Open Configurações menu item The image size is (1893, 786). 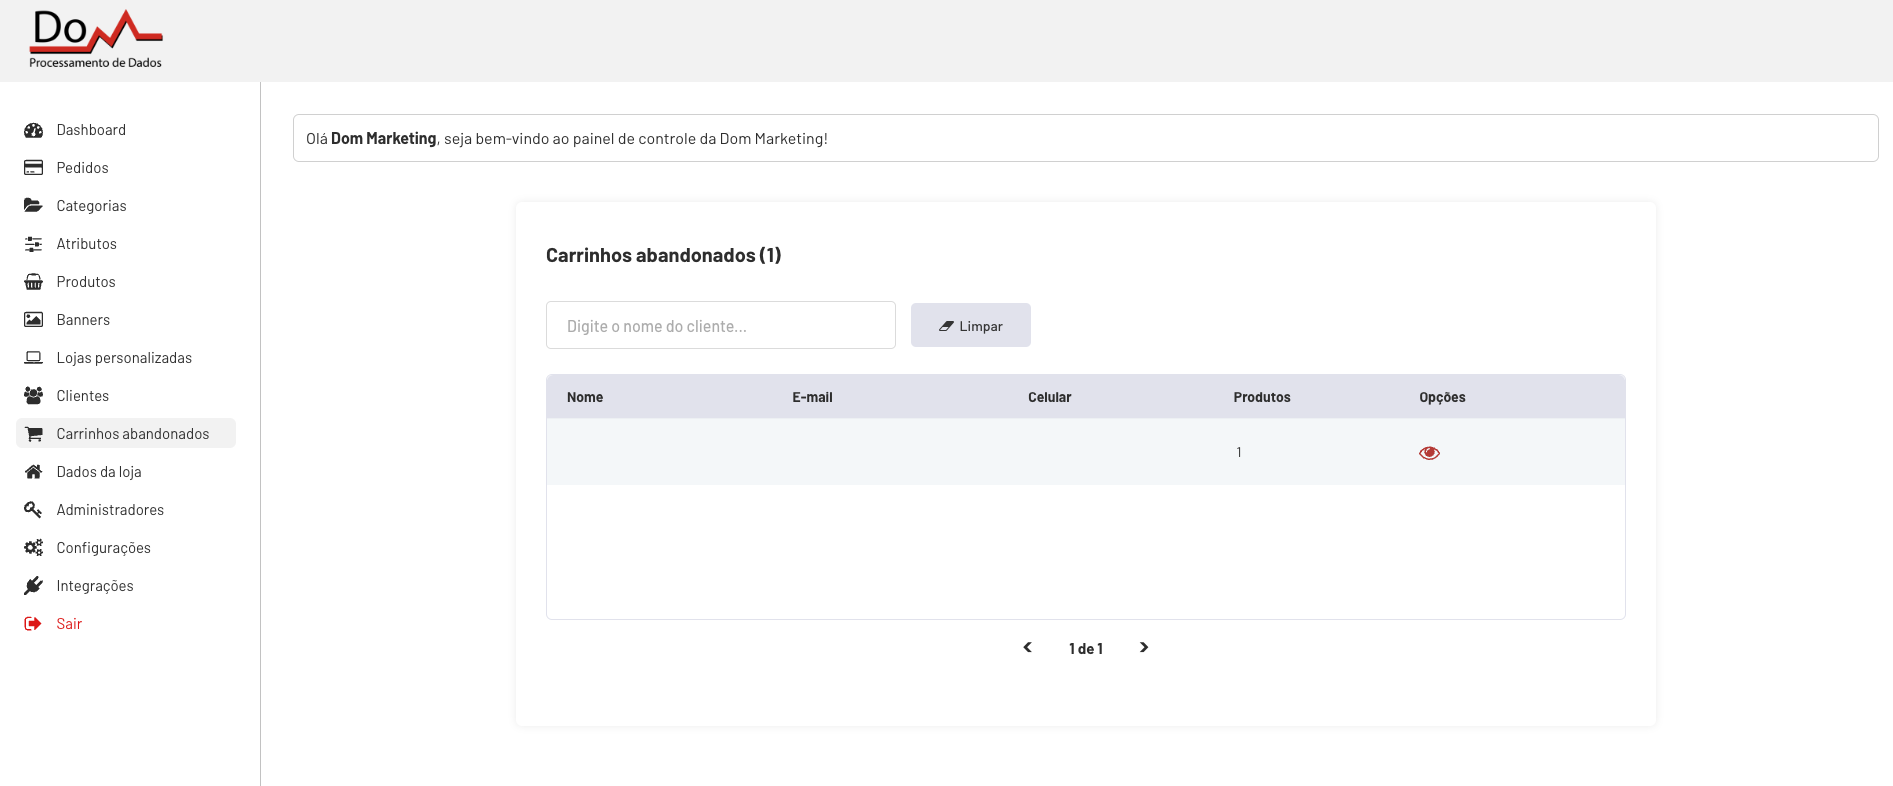[x=103, y=548]
